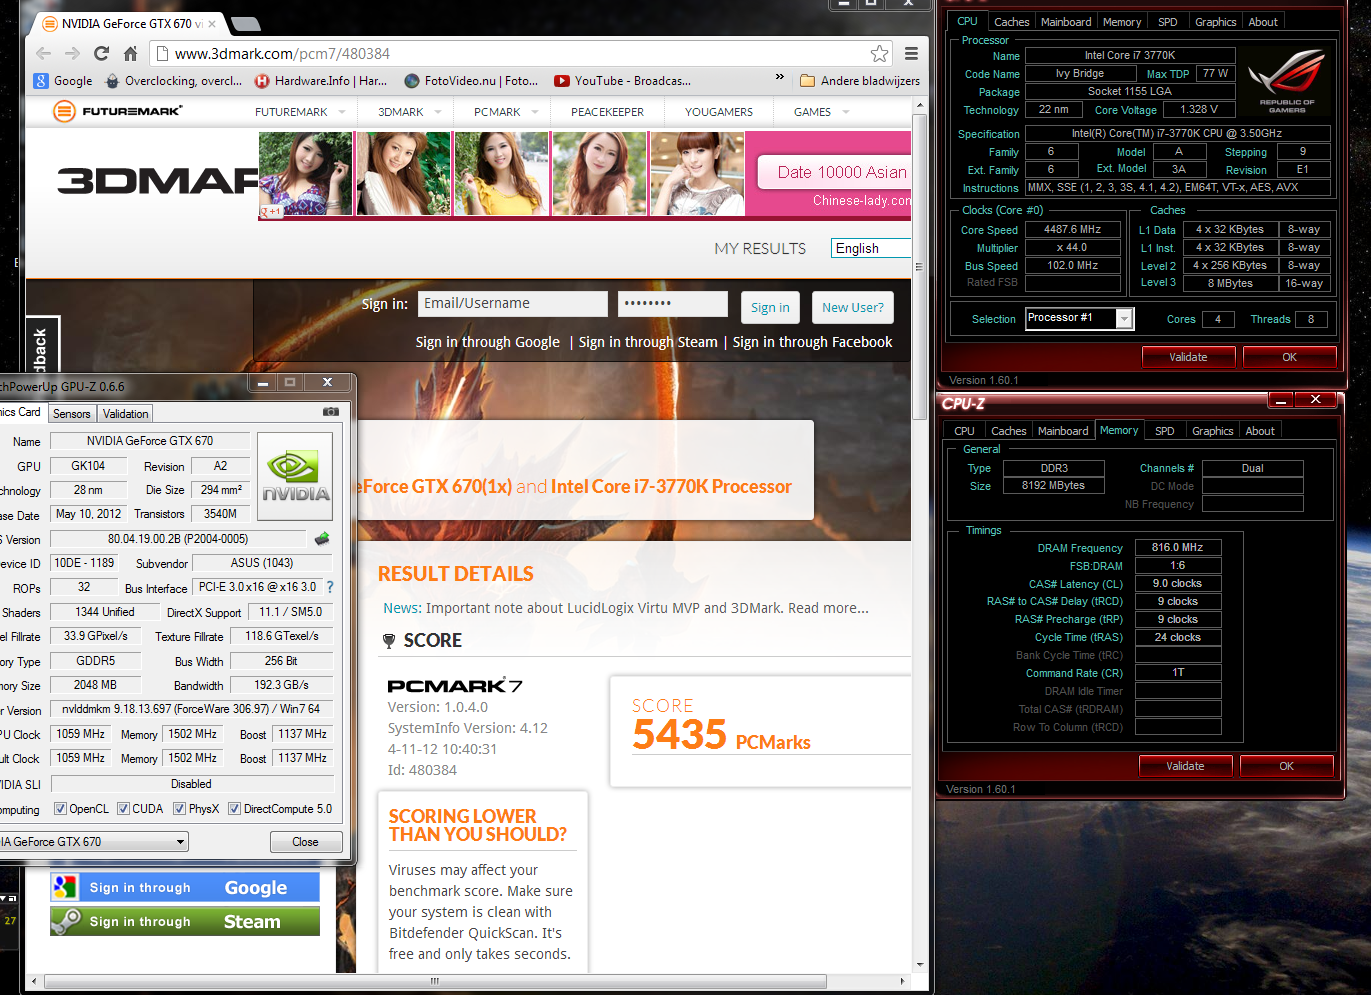Open the Chrome menu icon
This screenshot has height=995, width=1371.
[911, 54]
